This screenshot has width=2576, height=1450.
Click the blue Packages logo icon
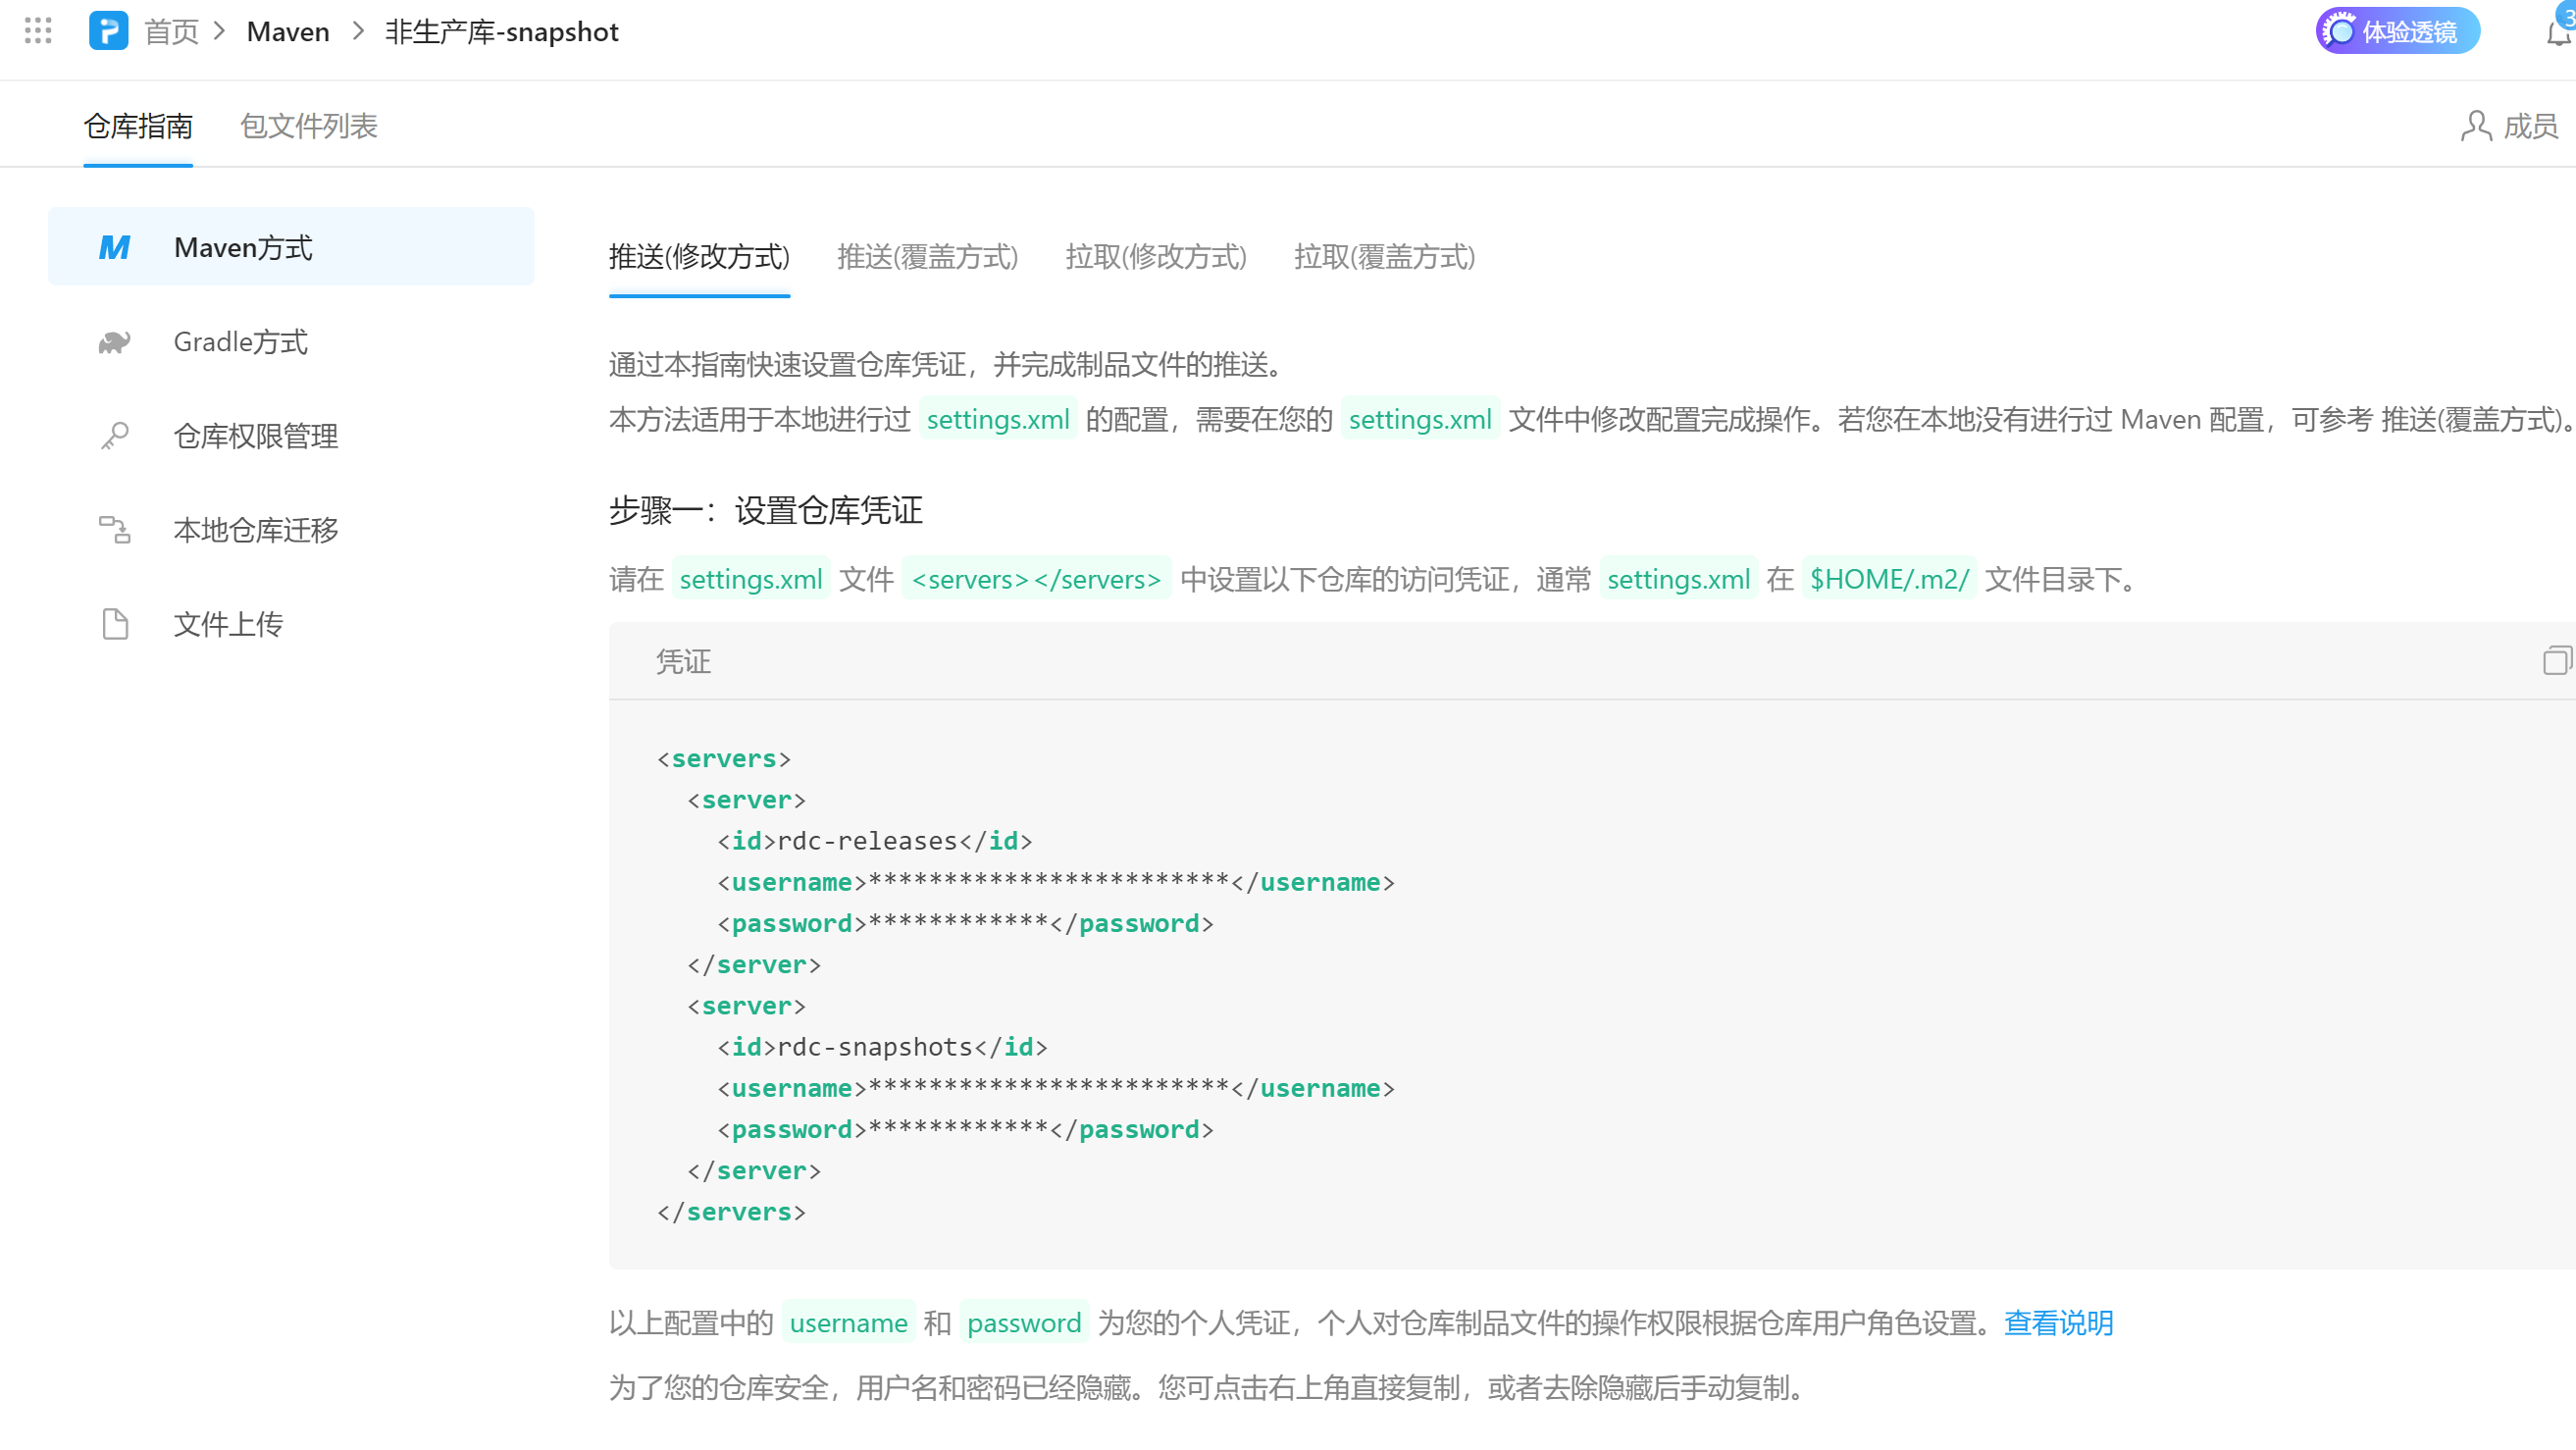pos(108,31)
